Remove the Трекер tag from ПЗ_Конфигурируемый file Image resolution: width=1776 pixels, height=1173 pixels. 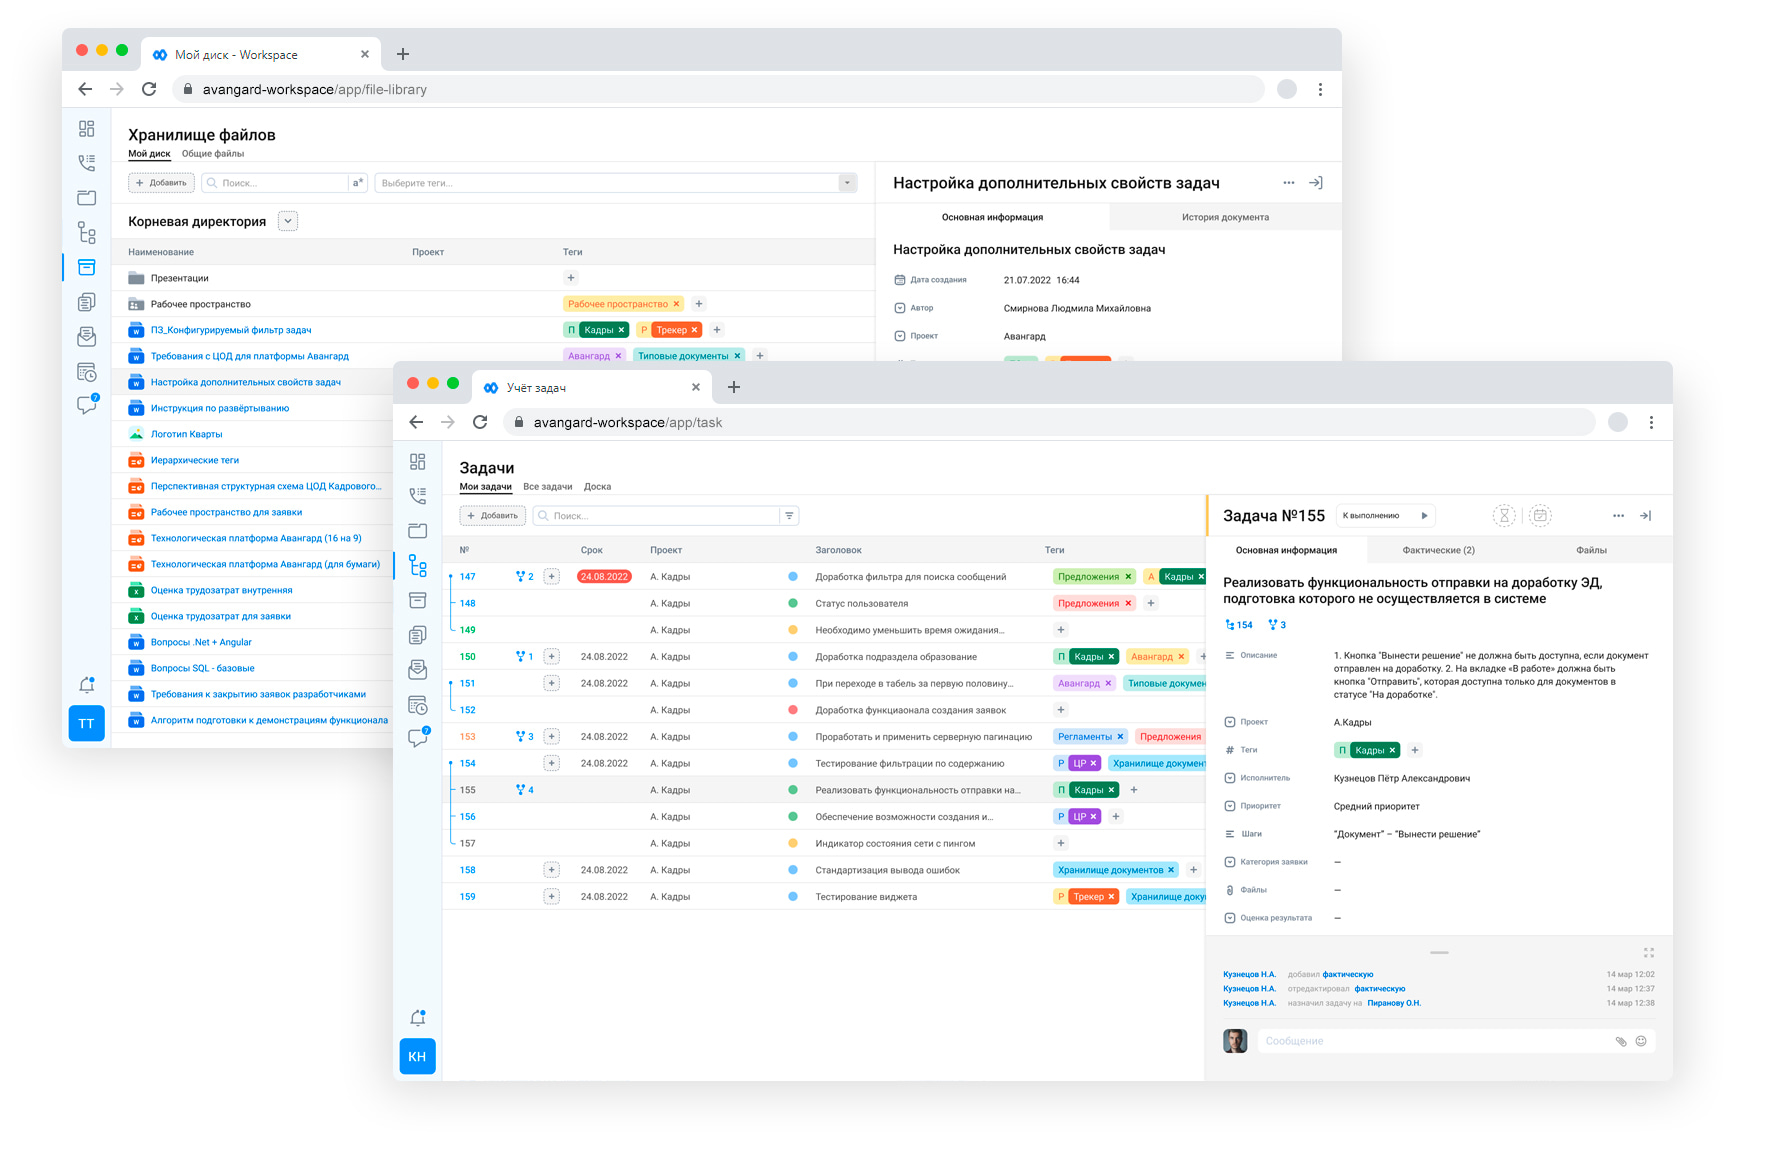695,330
